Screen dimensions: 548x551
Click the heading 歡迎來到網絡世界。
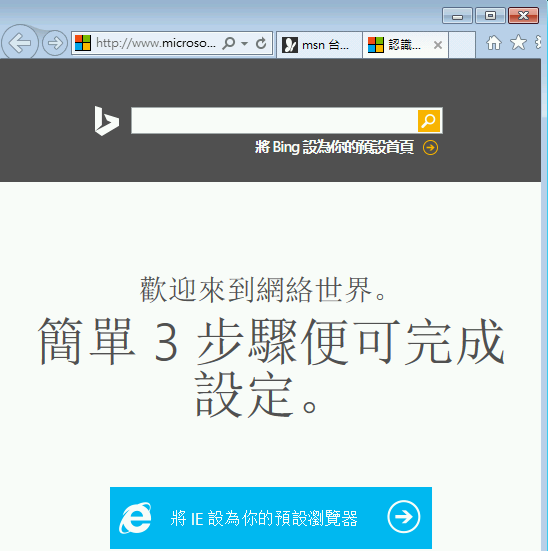pyautogui.click(x=264, y=290)
